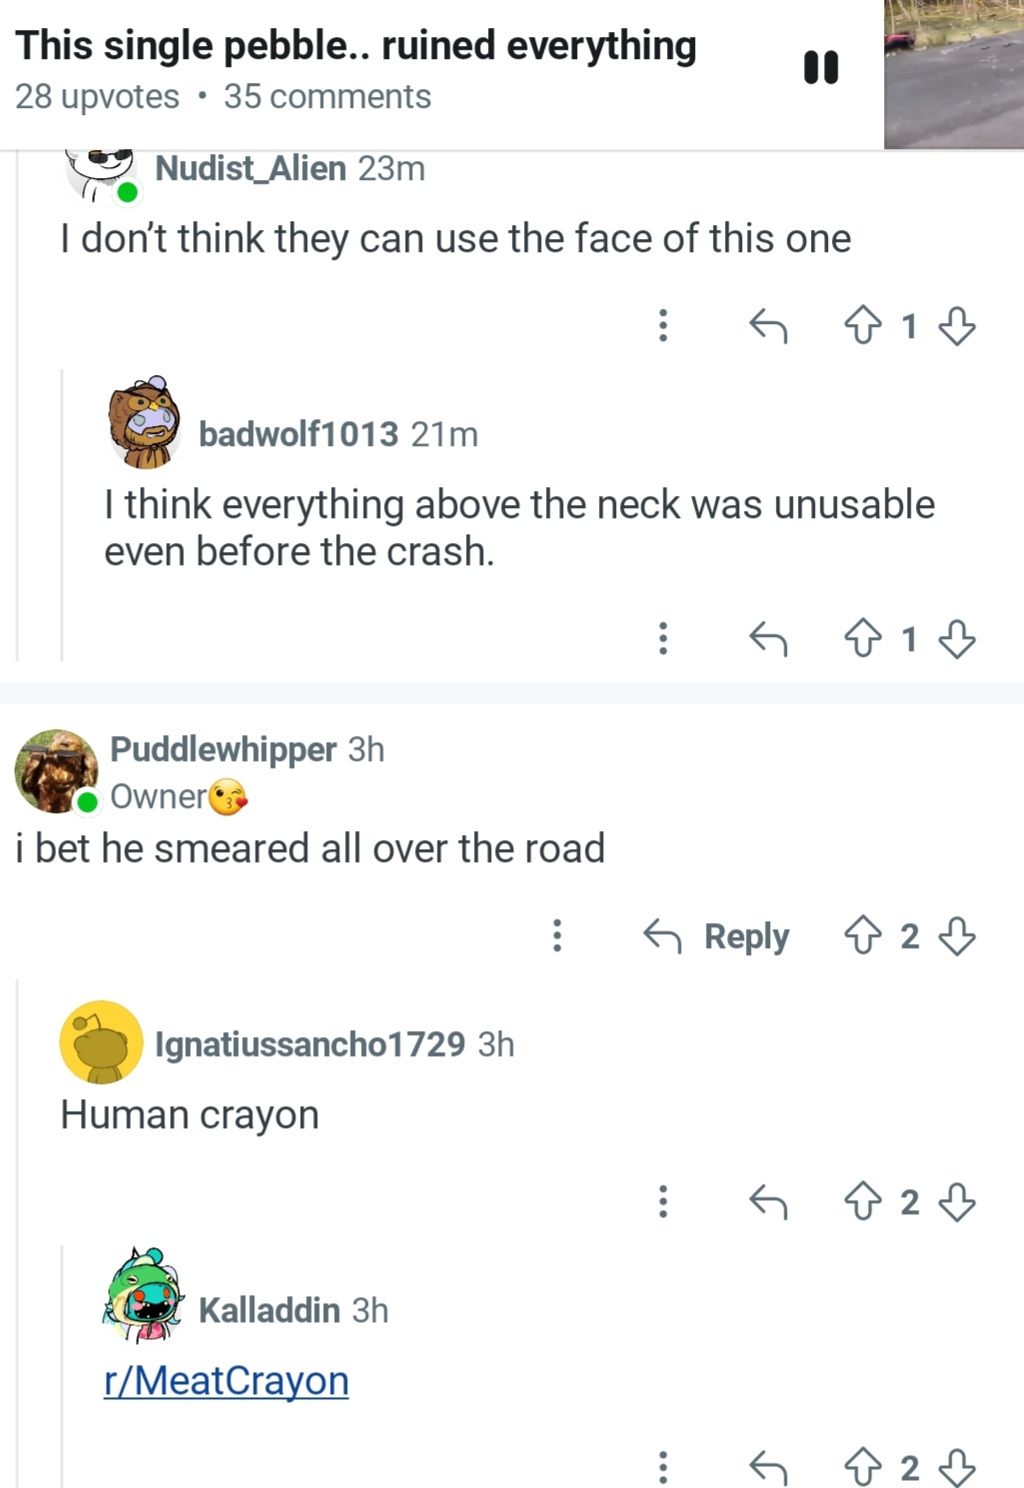Upvote Puddlewhipper's comment
Screen dimensions: 1024x1488
pyautogui.click(x=863, y=936)
